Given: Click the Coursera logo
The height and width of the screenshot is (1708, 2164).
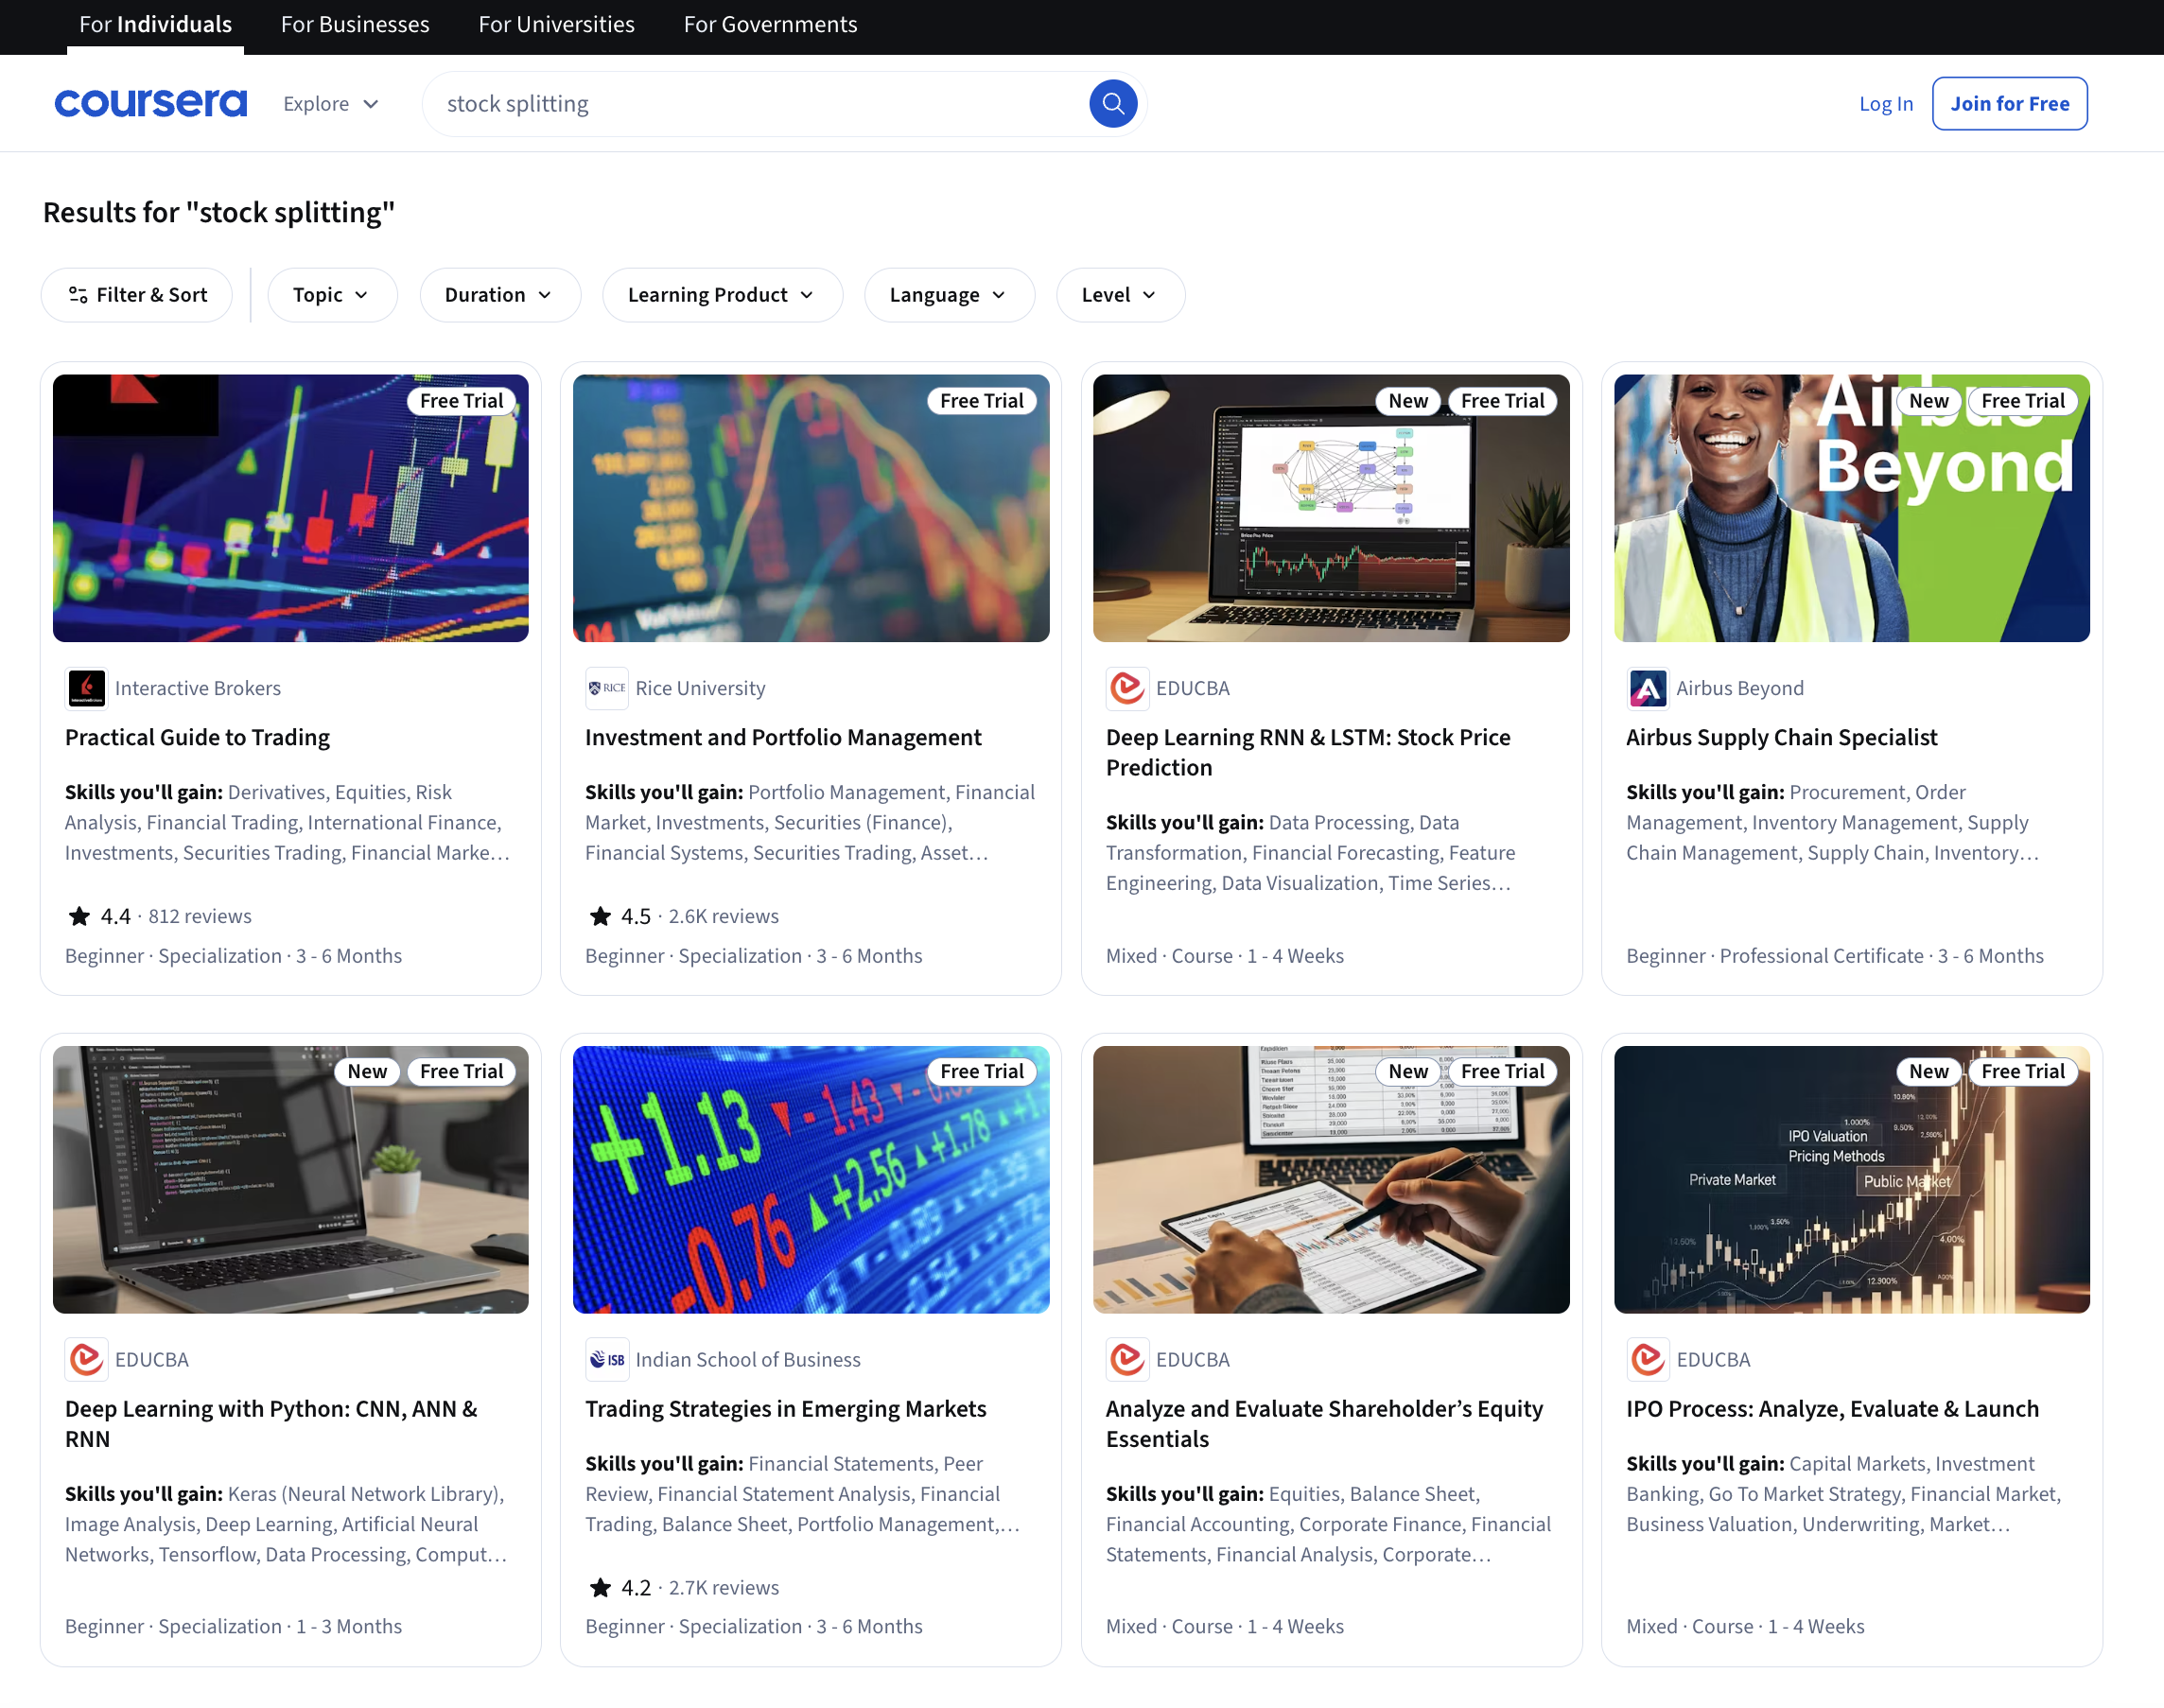Looking at the screenshot, I should pos(150,103).
